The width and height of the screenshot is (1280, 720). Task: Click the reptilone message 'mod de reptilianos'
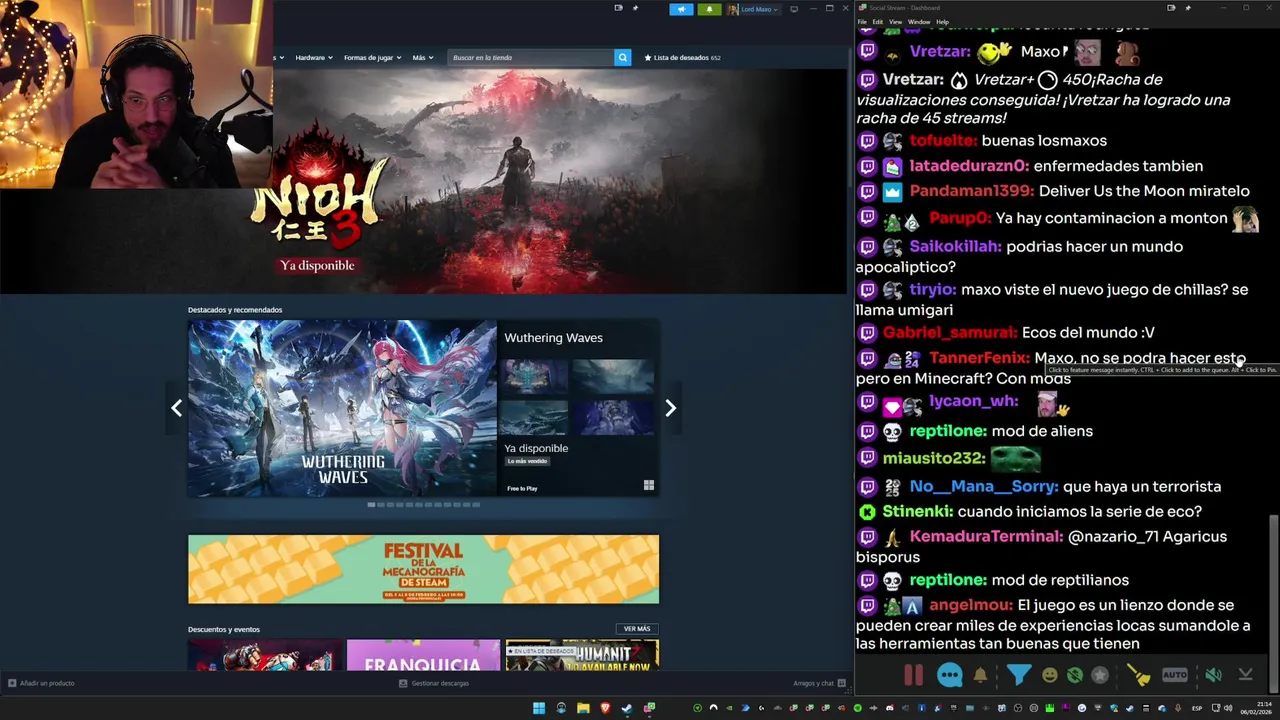click(994, 580)
